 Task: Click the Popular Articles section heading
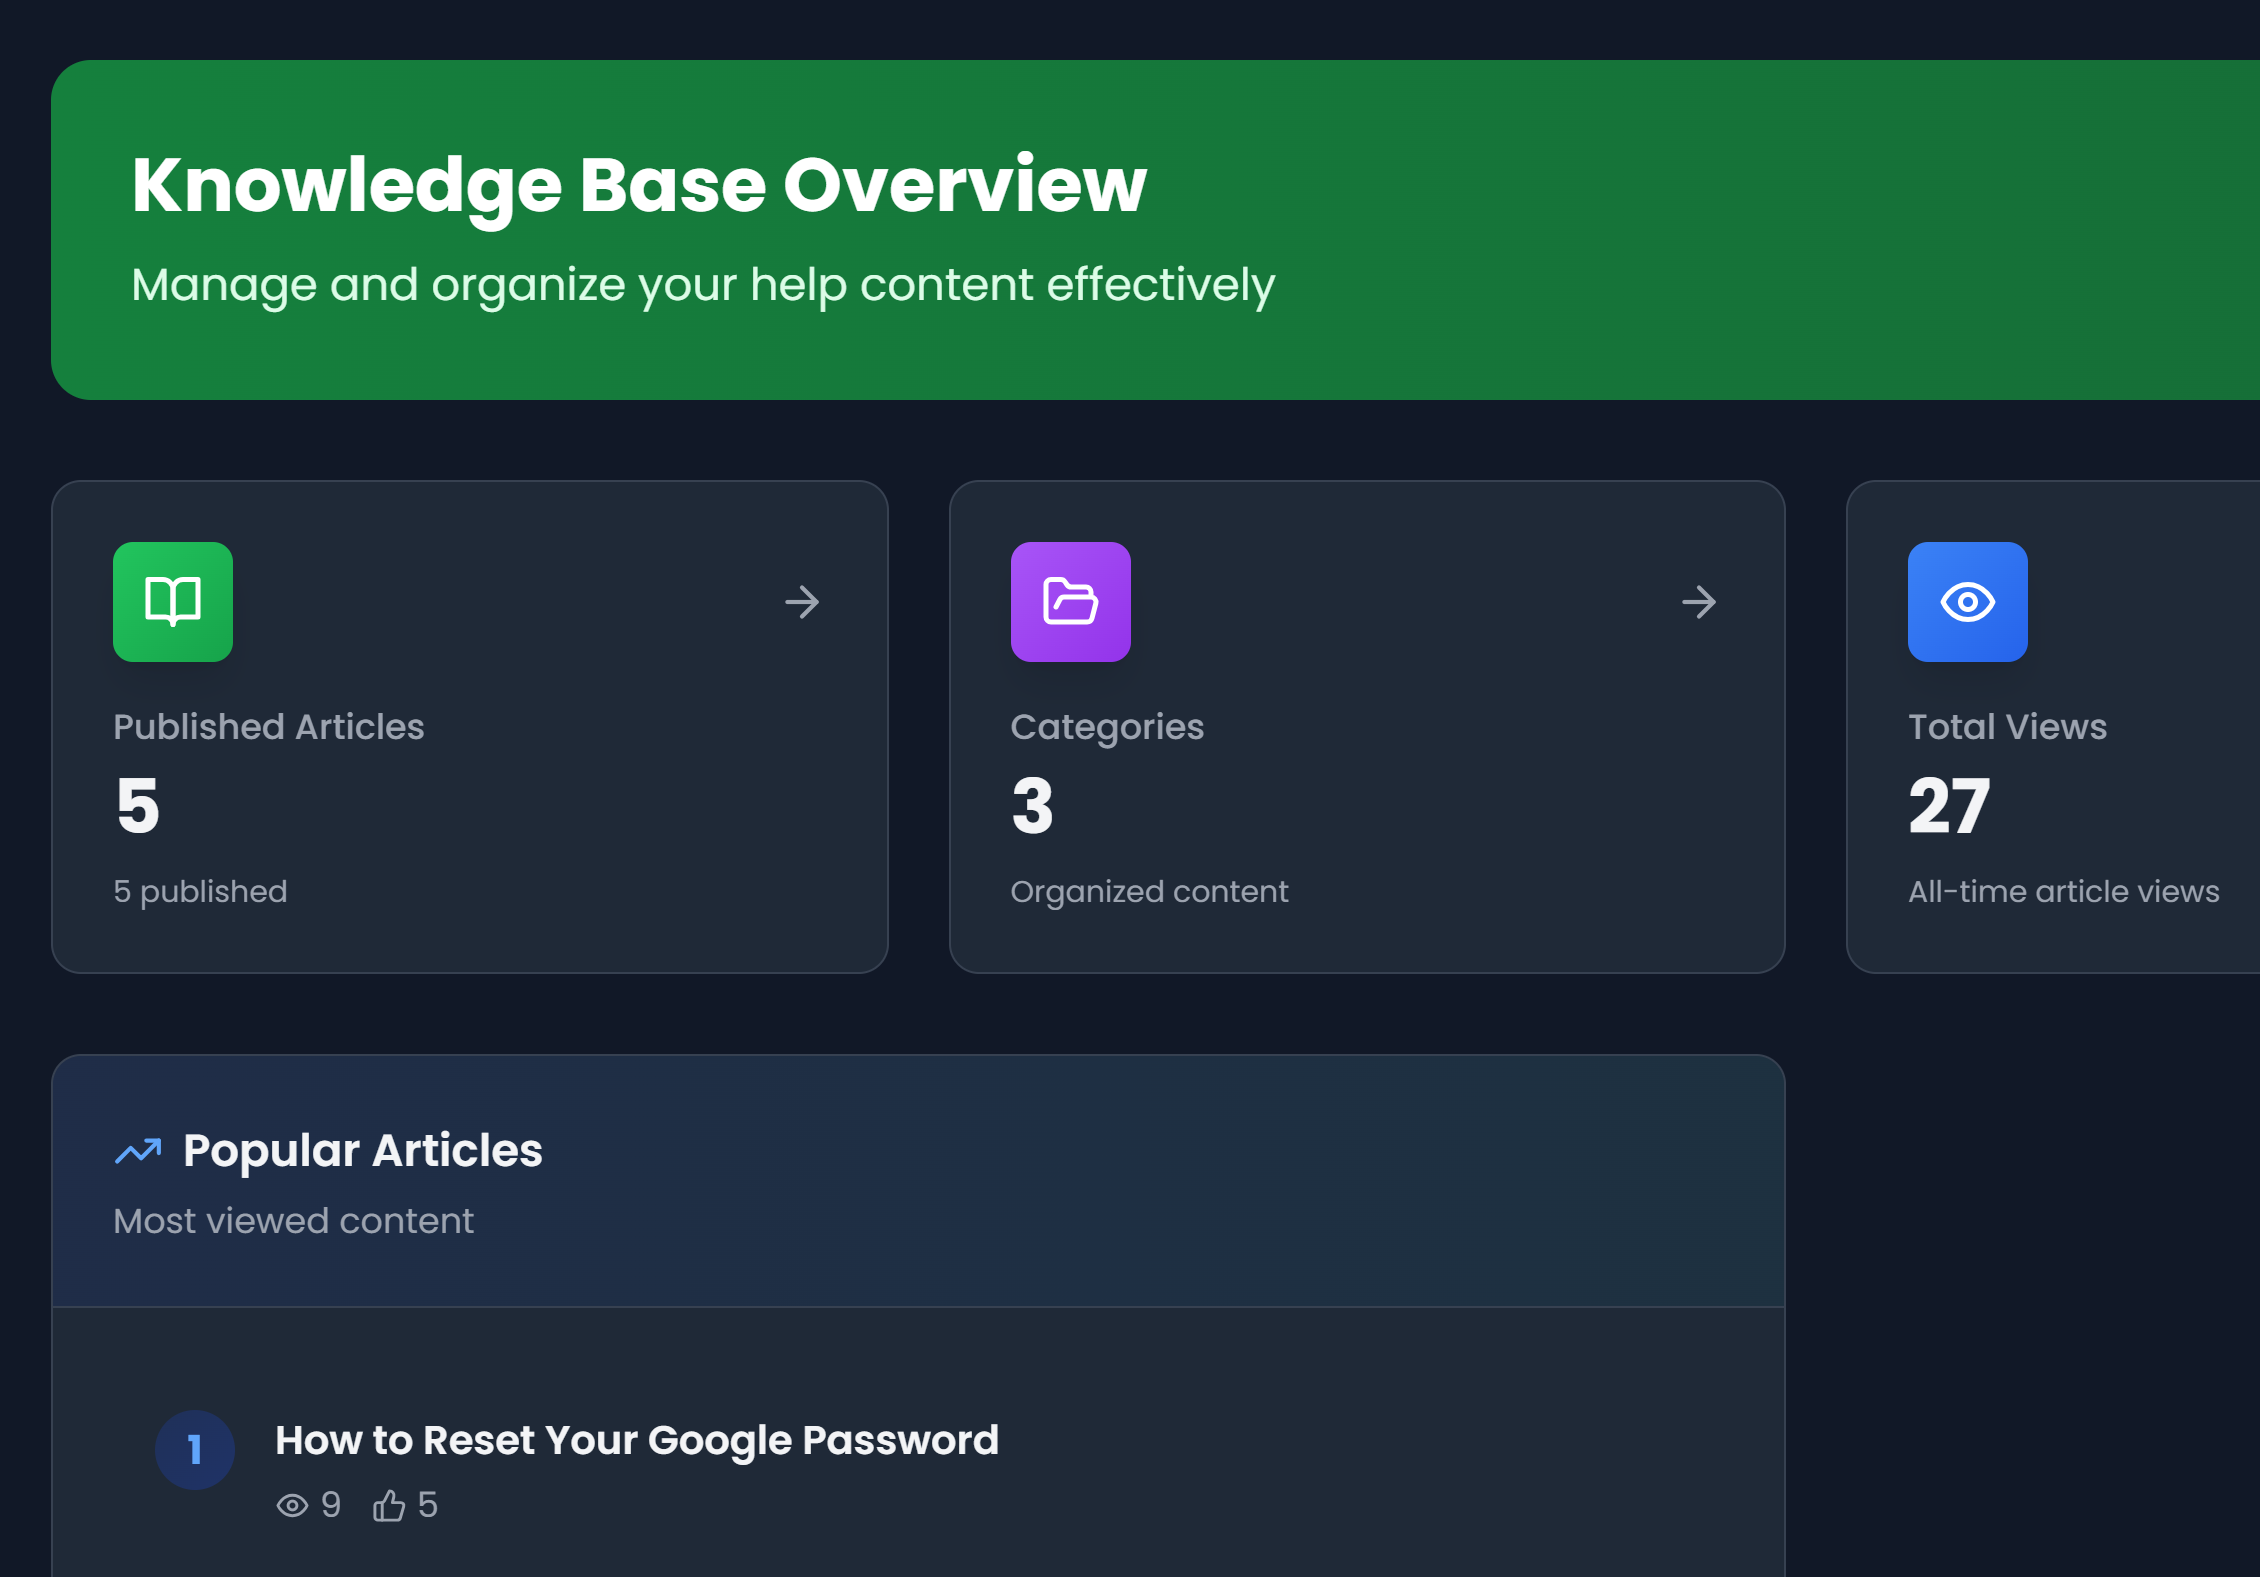(362, 1150)
